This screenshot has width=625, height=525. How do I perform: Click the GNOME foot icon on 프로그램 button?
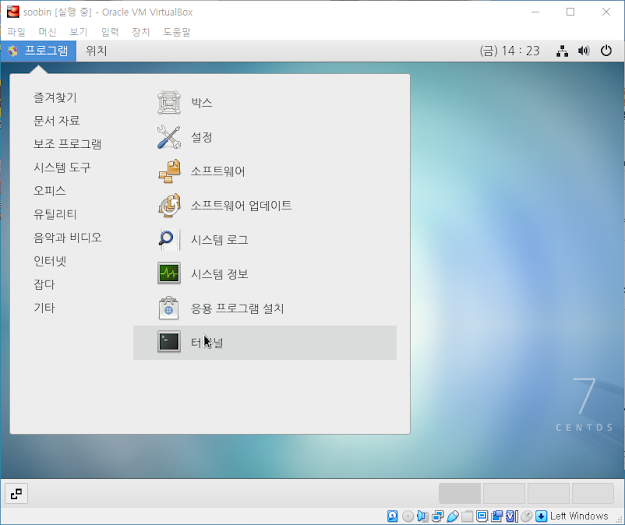(x=13, y=51)
